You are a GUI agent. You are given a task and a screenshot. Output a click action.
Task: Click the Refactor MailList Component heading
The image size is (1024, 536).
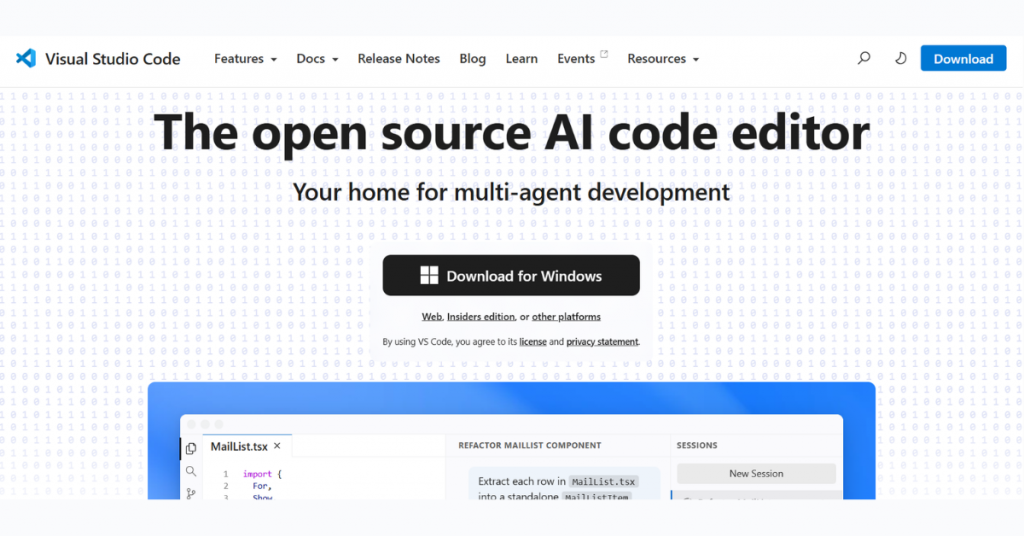pyautogui.click(x=530, y=445)
